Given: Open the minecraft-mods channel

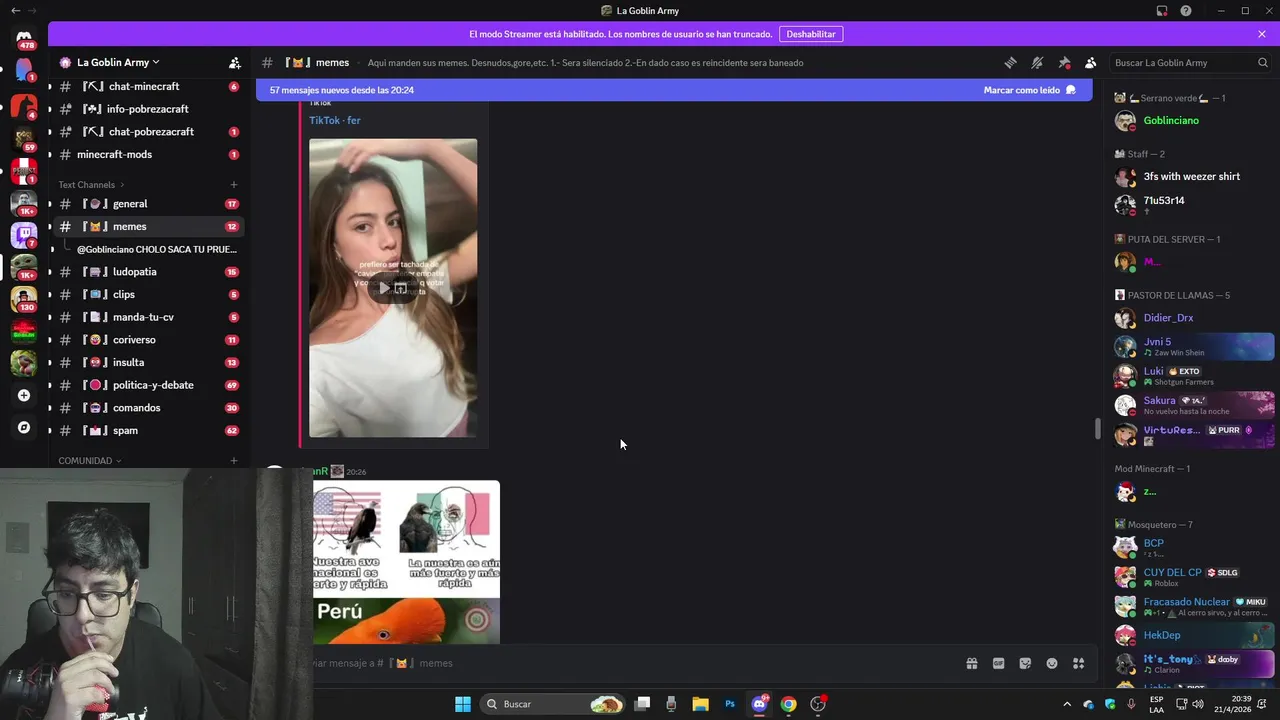Looking at the screenshot, I should 148,155.
